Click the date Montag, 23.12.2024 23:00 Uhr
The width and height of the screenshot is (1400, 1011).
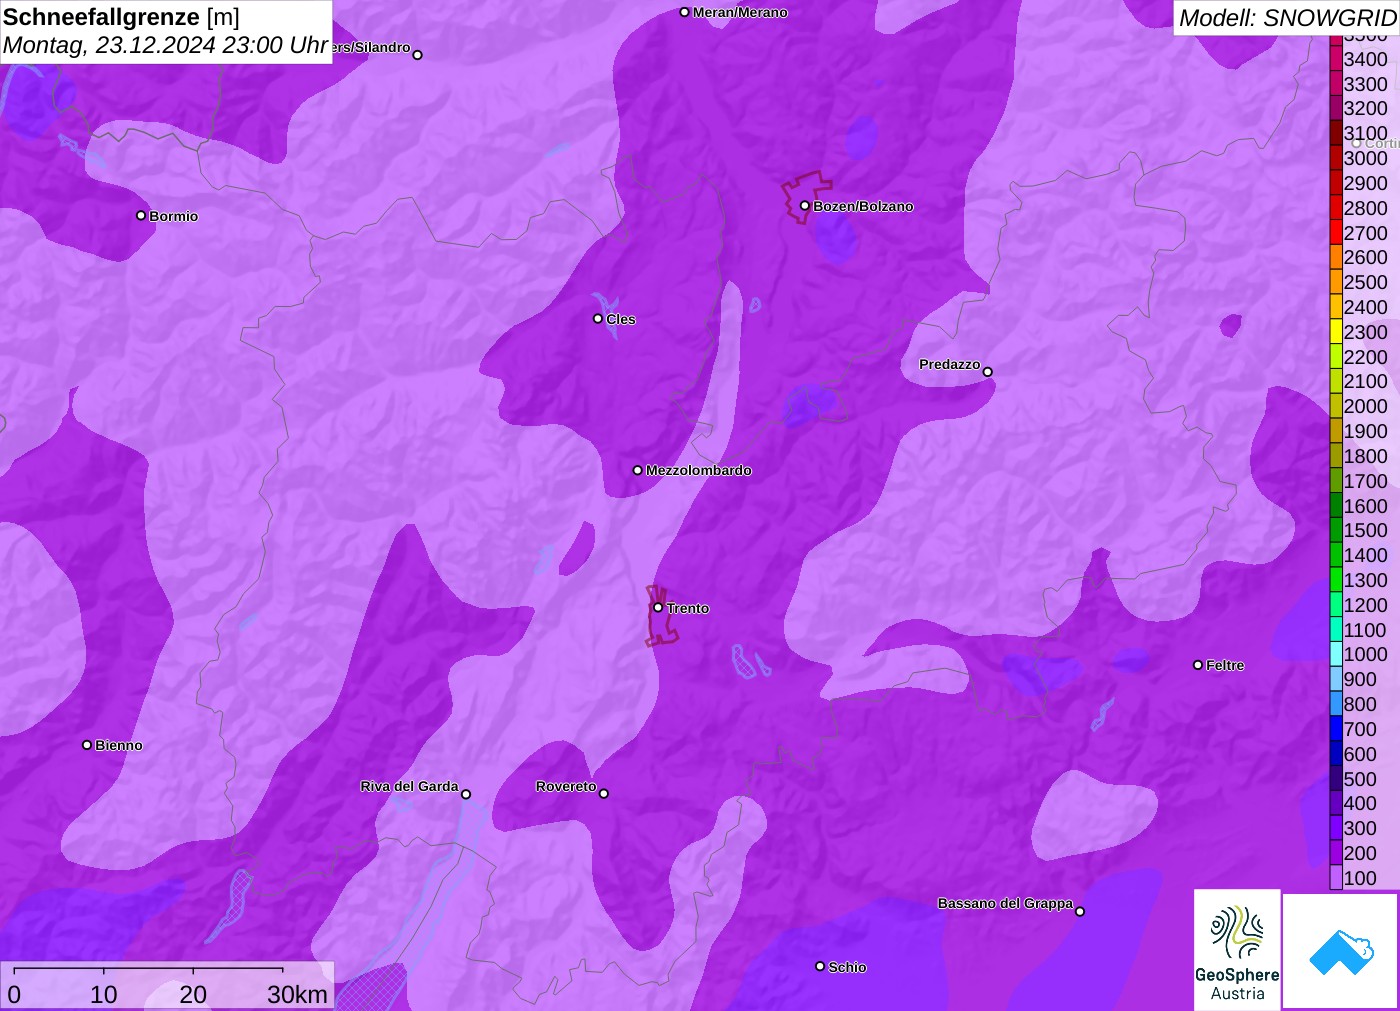pyautogui.click(x=166, y=45)
